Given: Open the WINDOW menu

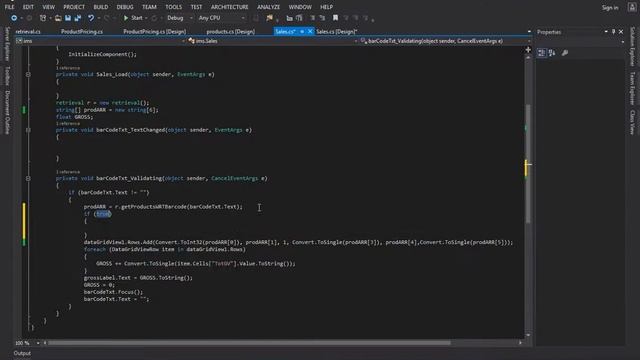Looking at the screenshot, I should [300, 7].
